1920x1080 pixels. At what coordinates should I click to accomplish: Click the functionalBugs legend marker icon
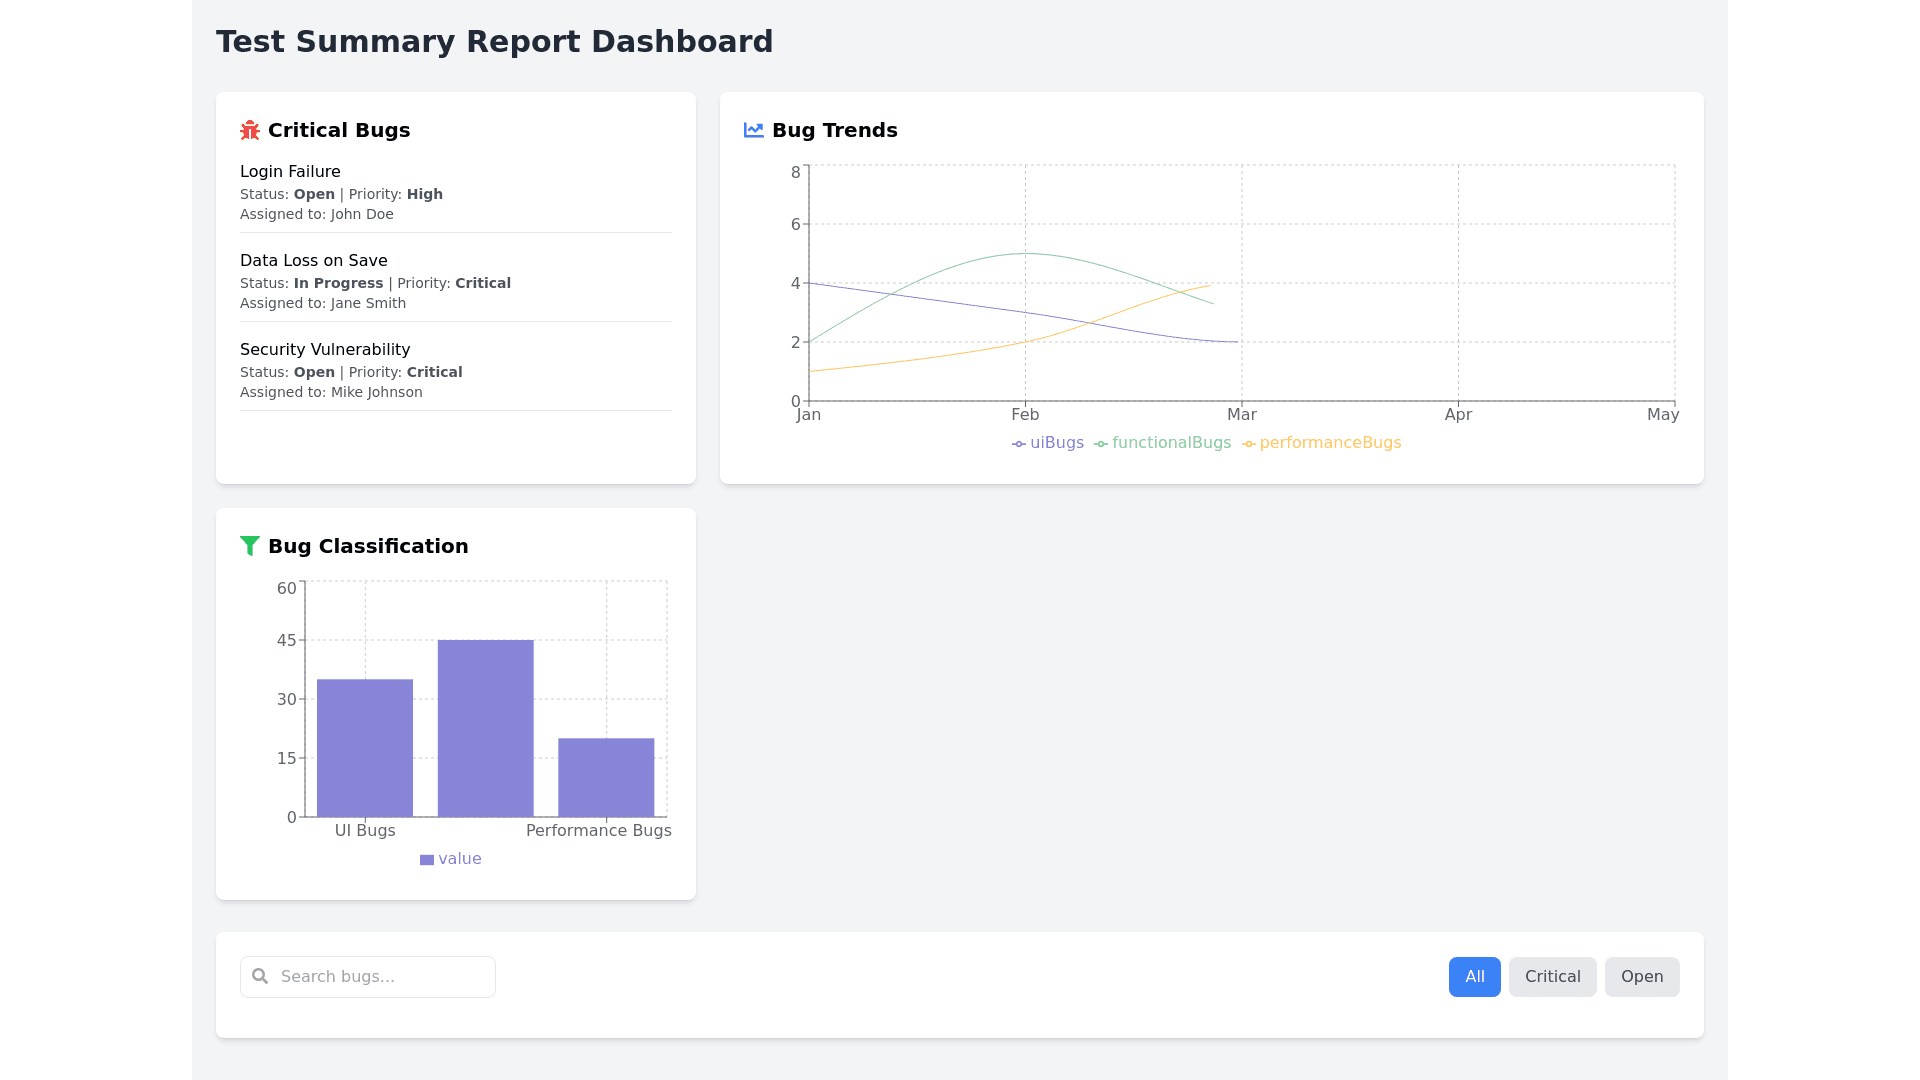pyautogui.click(x=1101, y=444)
